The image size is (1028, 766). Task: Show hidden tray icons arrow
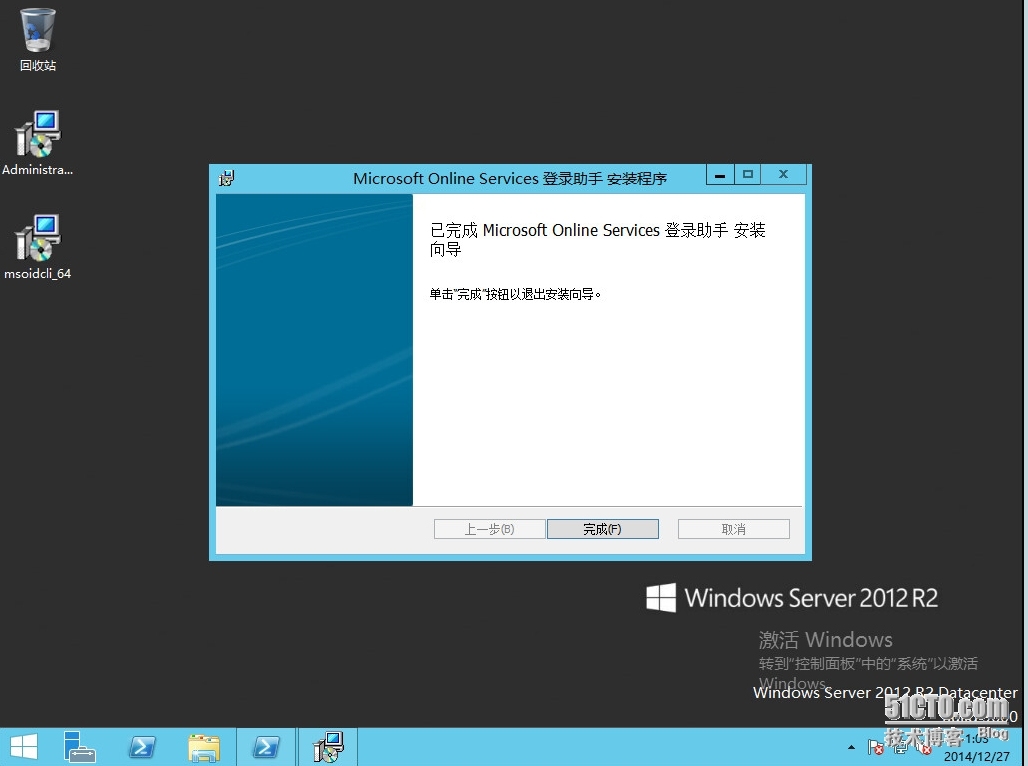[x=851, y=747]
